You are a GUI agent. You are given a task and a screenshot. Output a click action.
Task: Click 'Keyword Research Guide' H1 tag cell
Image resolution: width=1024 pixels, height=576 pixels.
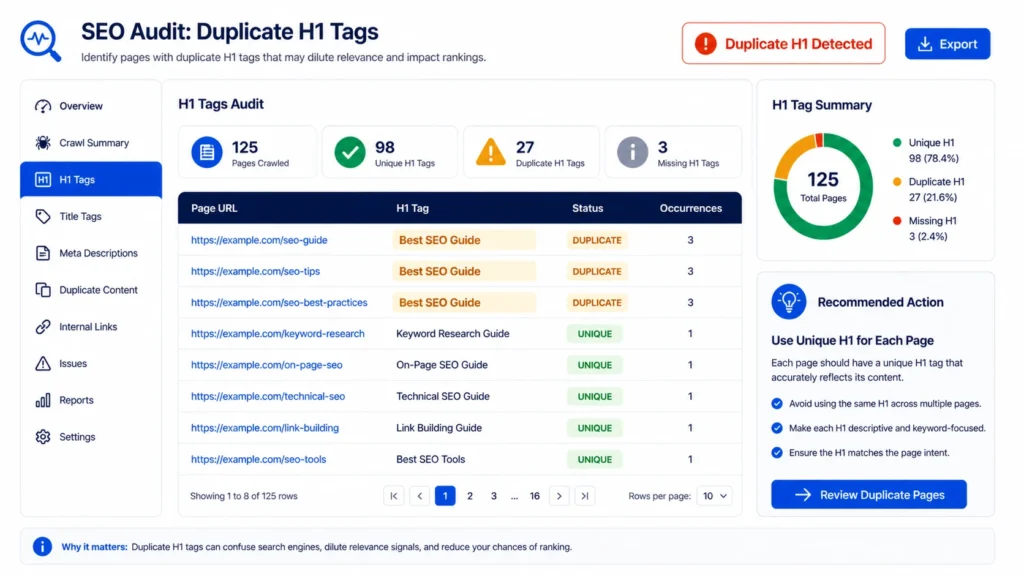(x=453, y=334)
